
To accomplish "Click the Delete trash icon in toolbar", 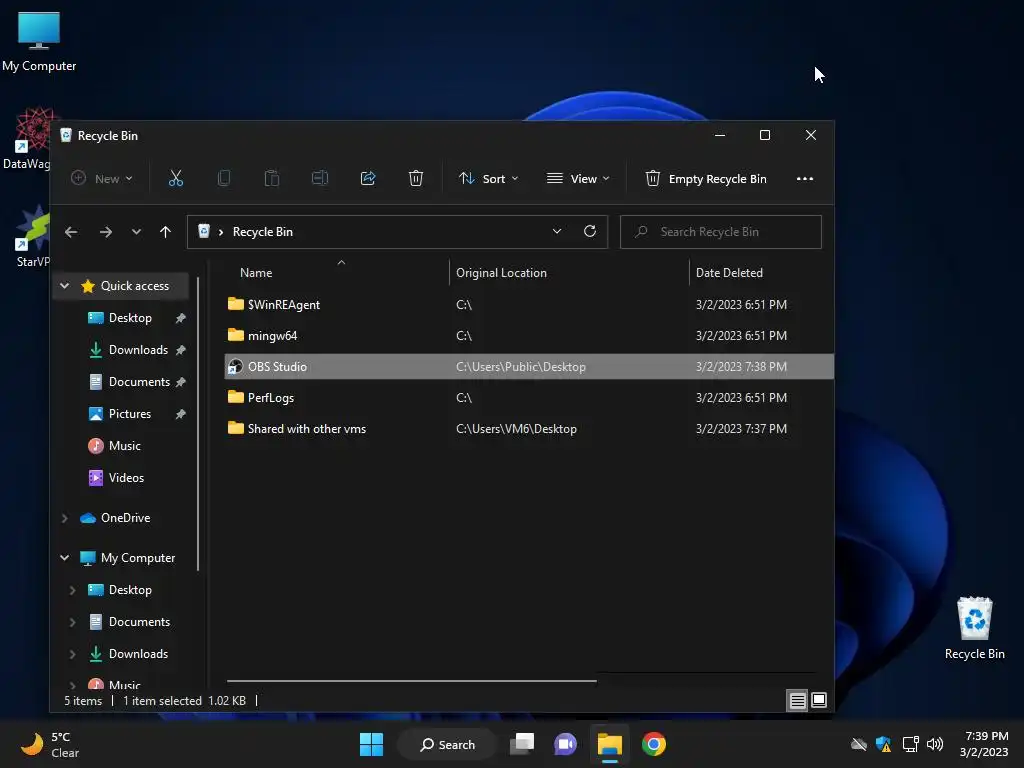I will click(416, 178).
